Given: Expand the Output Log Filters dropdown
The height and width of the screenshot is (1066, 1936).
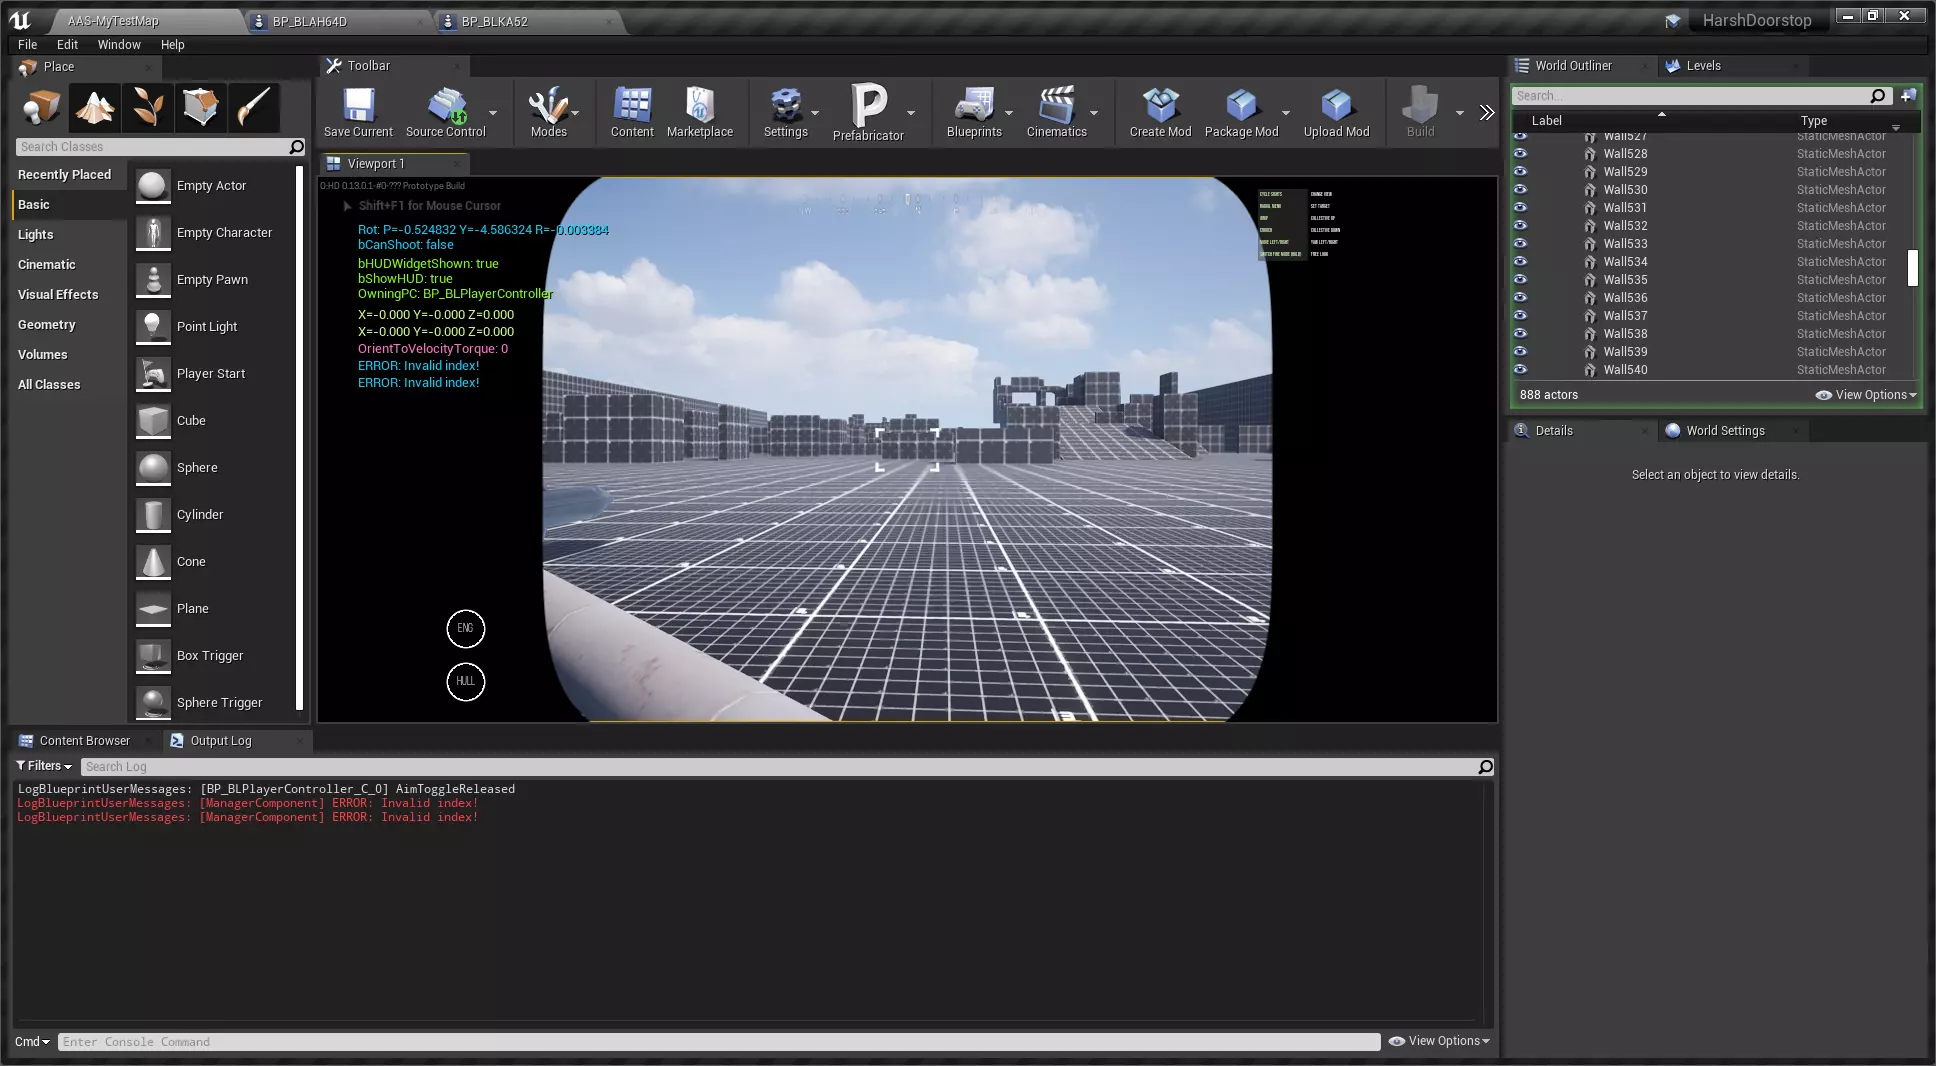Looking at the screenshot, I should tap(44, 766).
